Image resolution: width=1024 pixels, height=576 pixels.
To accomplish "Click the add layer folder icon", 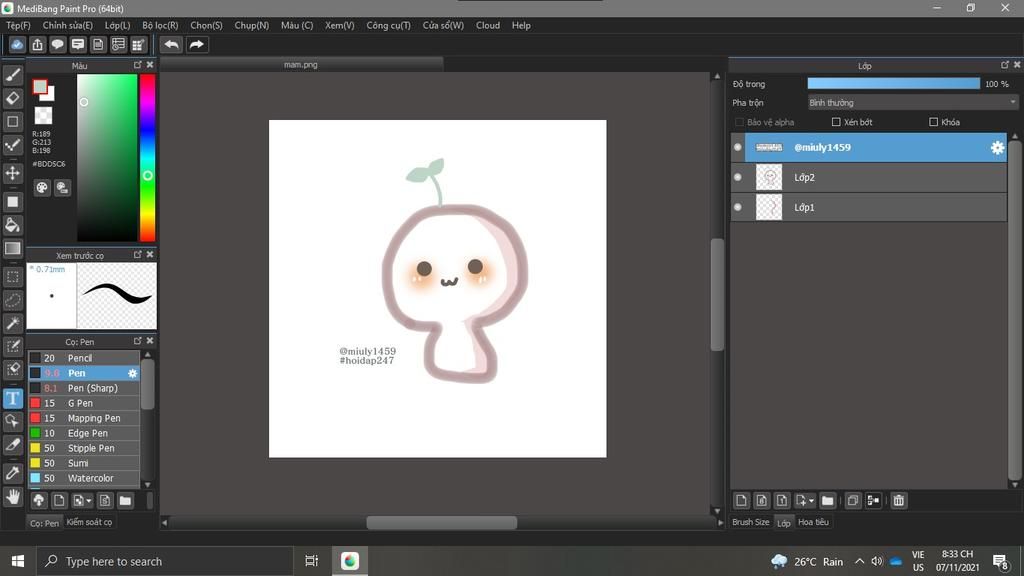I will pyautogui.click(x=827, y=501).
